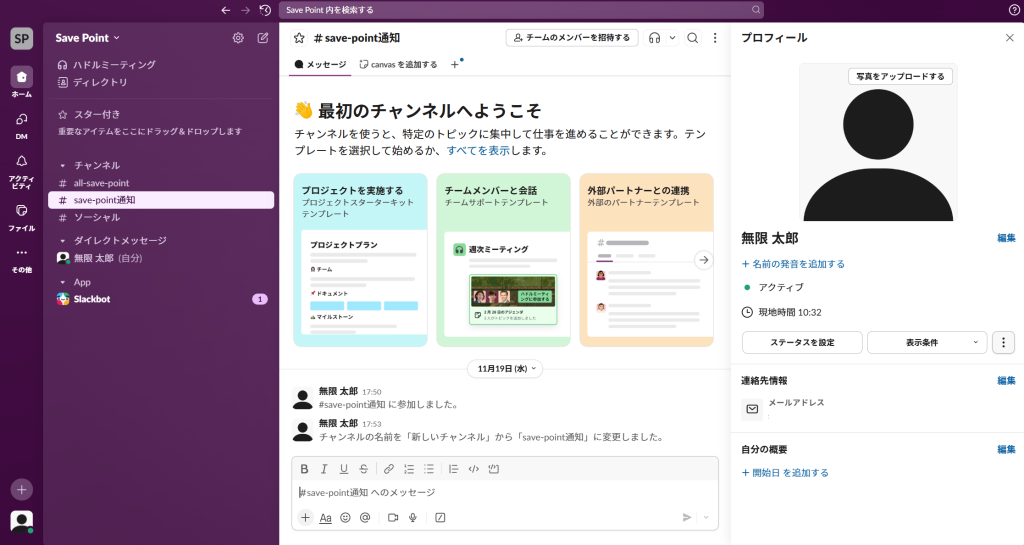Screen dimensions: 1024x545
Task: Open the new message compose icon
Action: (x=263, y=38)
